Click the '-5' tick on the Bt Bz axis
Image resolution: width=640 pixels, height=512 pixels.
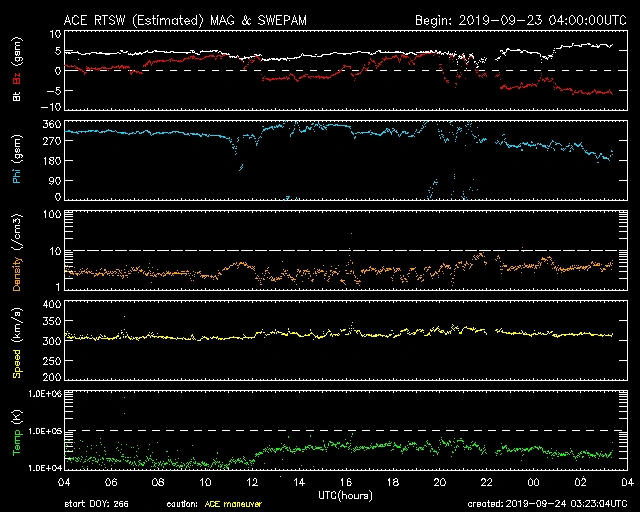[53, 91]
